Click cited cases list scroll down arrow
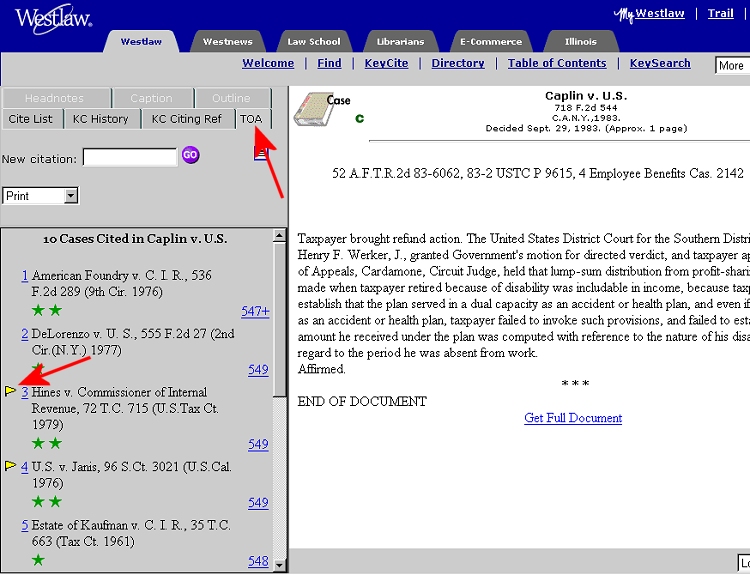This screenshot has width=750, height=575. click(x=279, y=565)
